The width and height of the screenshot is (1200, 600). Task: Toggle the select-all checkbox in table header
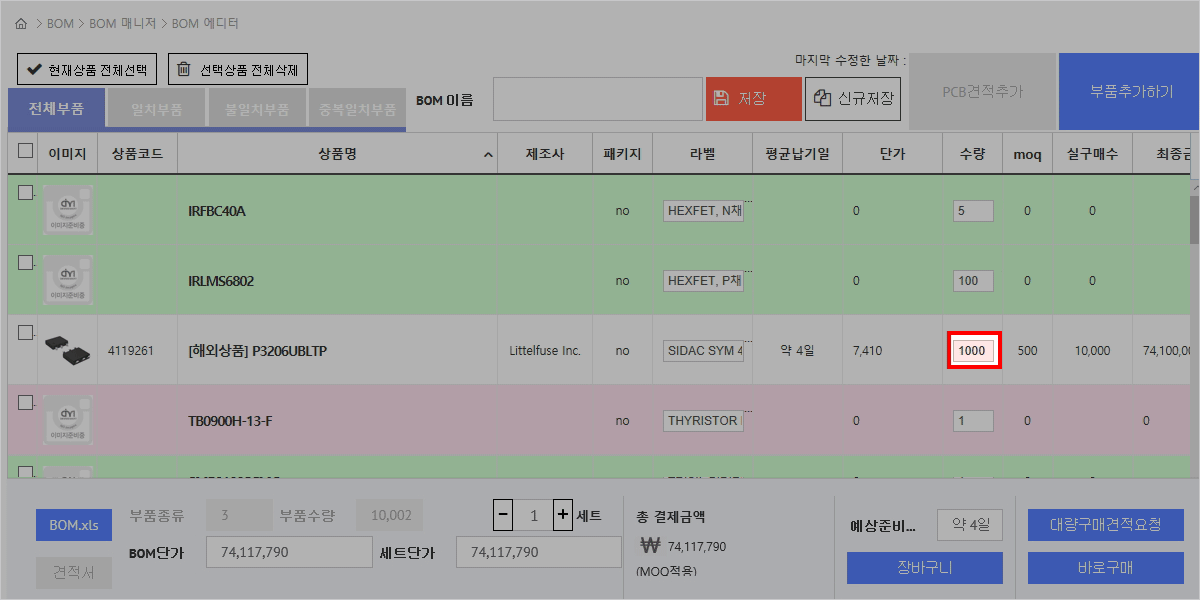click(26, 152)
